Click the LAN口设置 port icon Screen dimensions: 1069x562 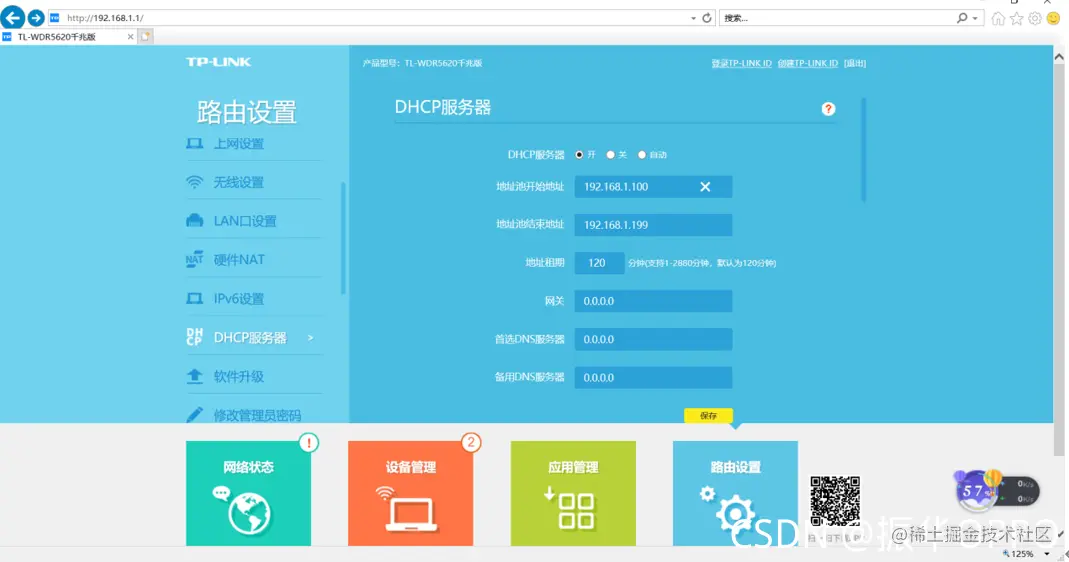pyautogui.click(x=194, y=221)
